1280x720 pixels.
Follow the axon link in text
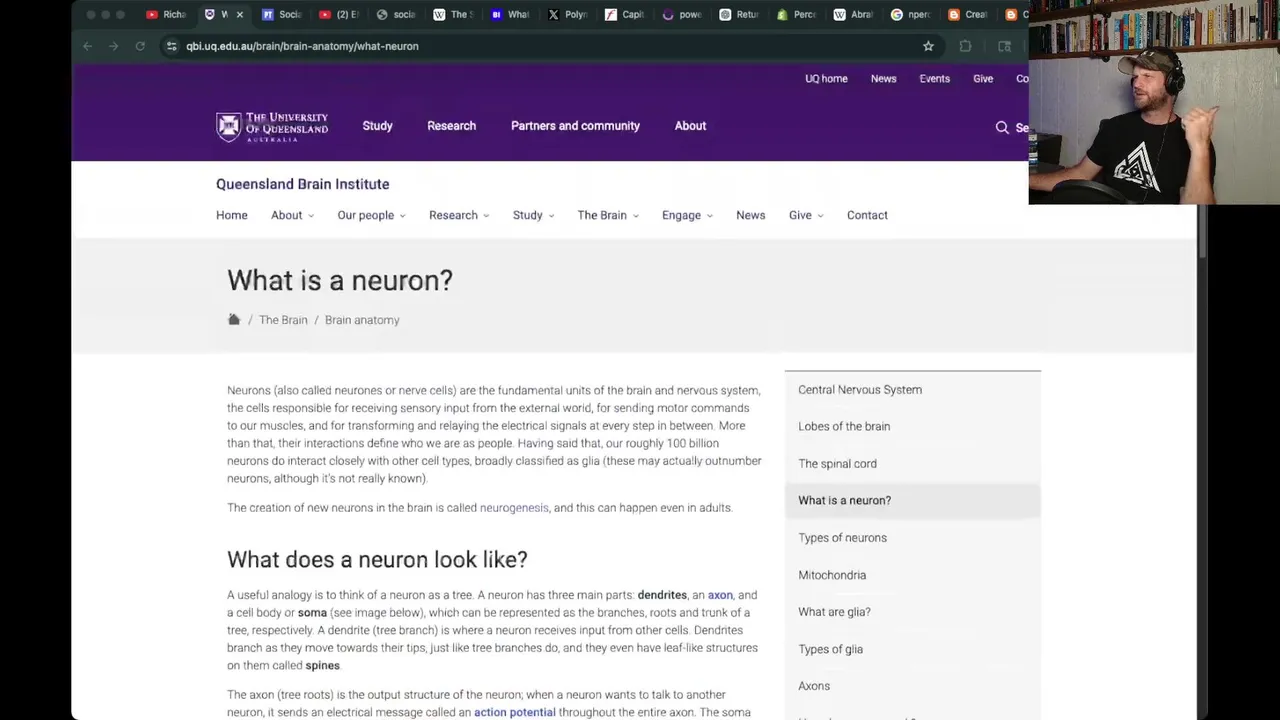pyautogui.click(x=720, y=595)
